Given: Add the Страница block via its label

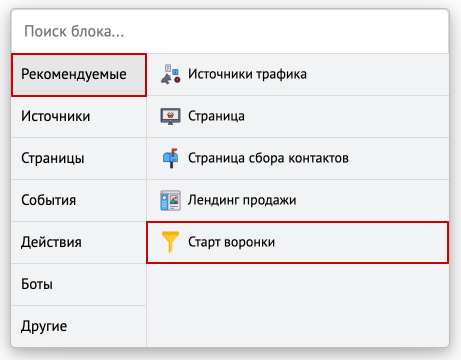Looking at the screenshot, I should 216,116.
